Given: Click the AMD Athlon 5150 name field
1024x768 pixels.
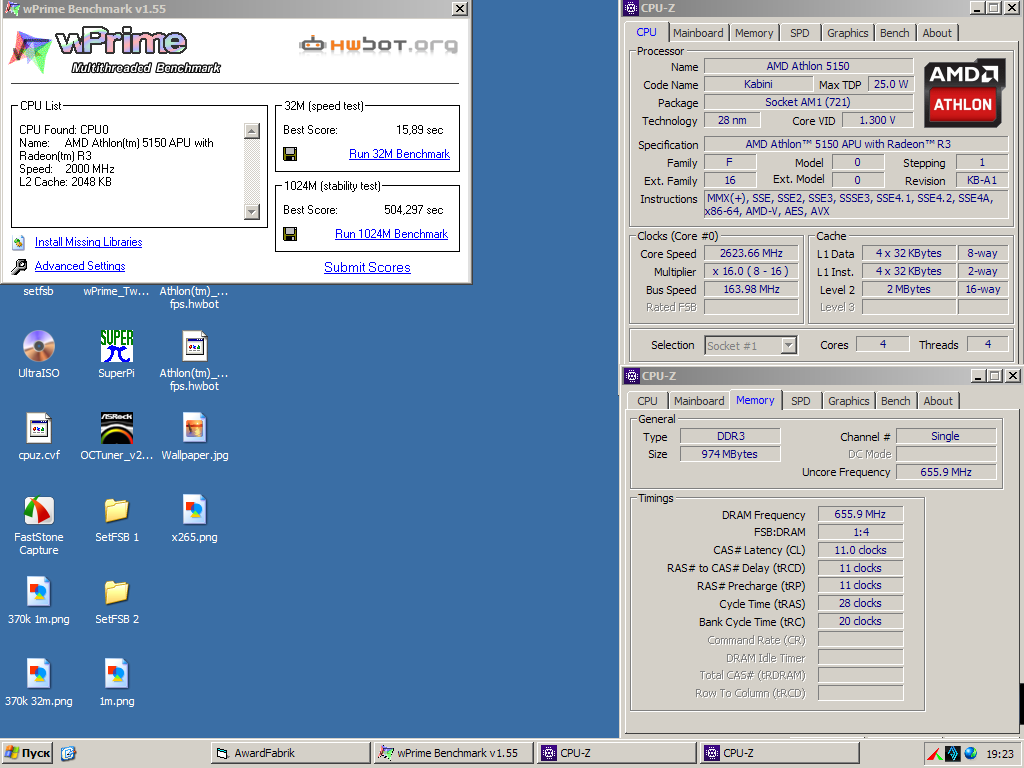Looking at the screenshot, I should (x=808, y=66).
